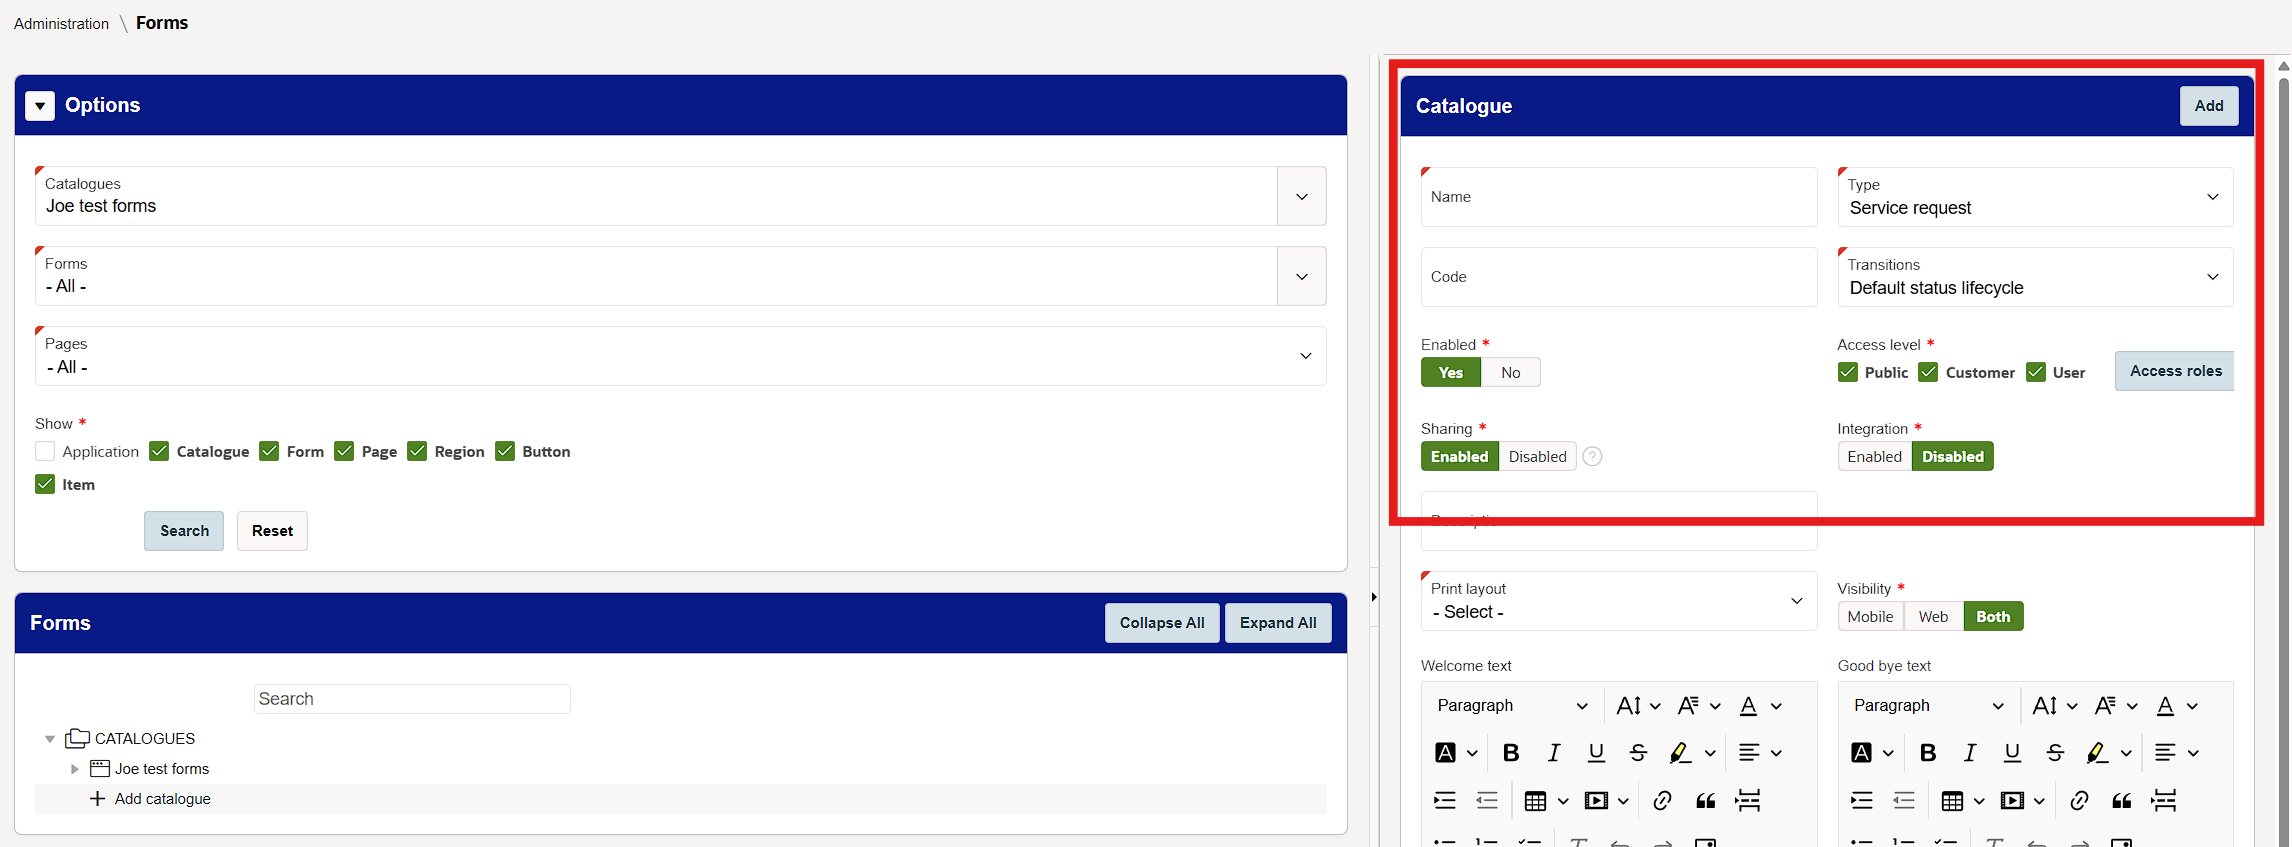This screenshot has width=2292, height=847.
Task: Click Insert table in Good bye text editor
Action: pyautogui.click(x=1952, y=800)
